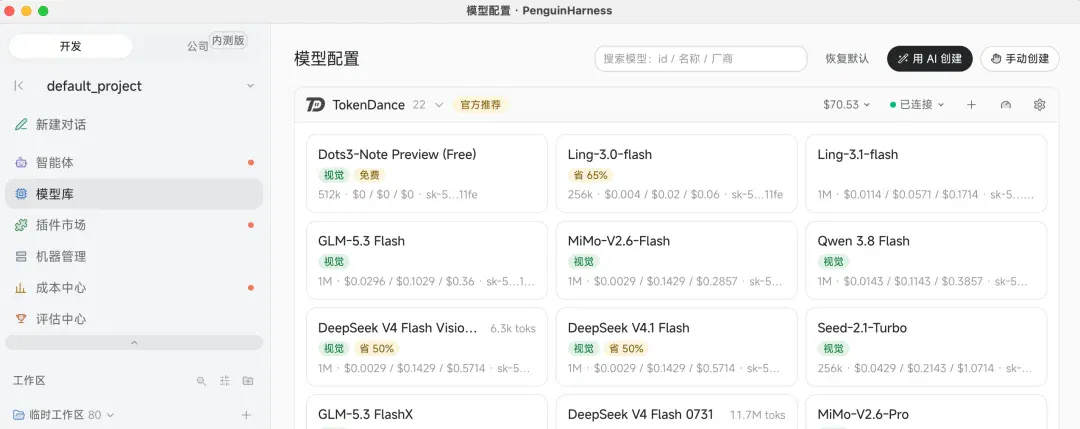The width and height of the screenshot is (1080, 429).
Task: Click the 11.7M toks usage label
Action: point(758,415)
